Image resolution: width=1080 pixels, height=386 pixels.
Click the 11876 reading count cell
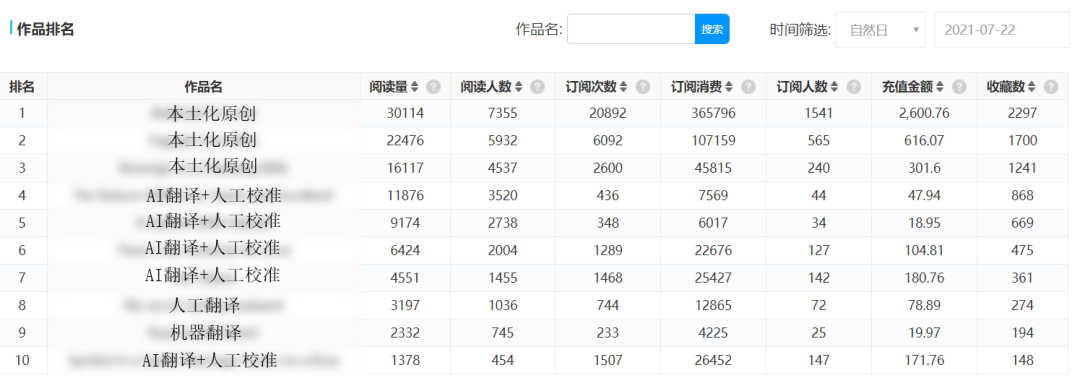(406, 196)
